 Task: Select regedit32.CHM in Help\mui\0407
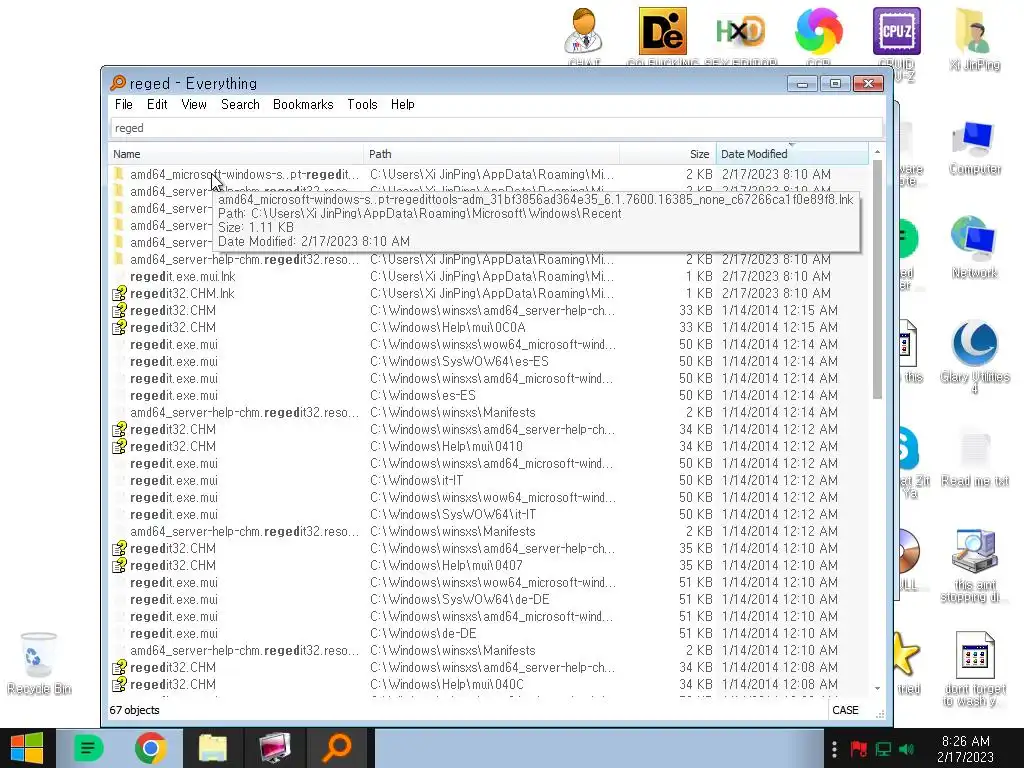[488, 565]
